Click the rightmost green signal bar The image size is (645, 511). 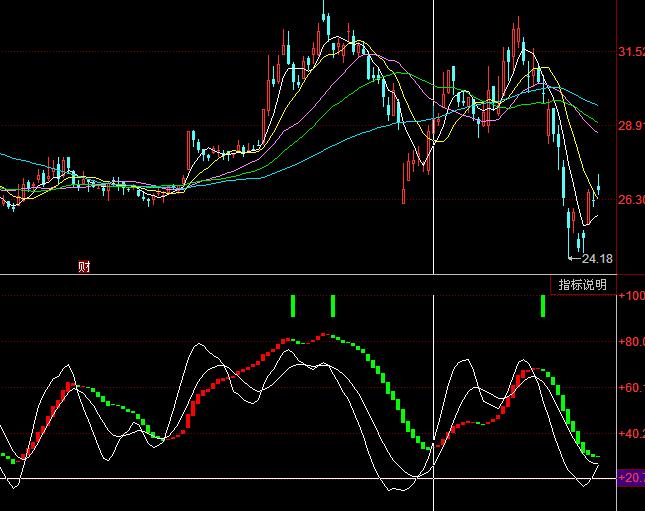(x=543, y=306)
